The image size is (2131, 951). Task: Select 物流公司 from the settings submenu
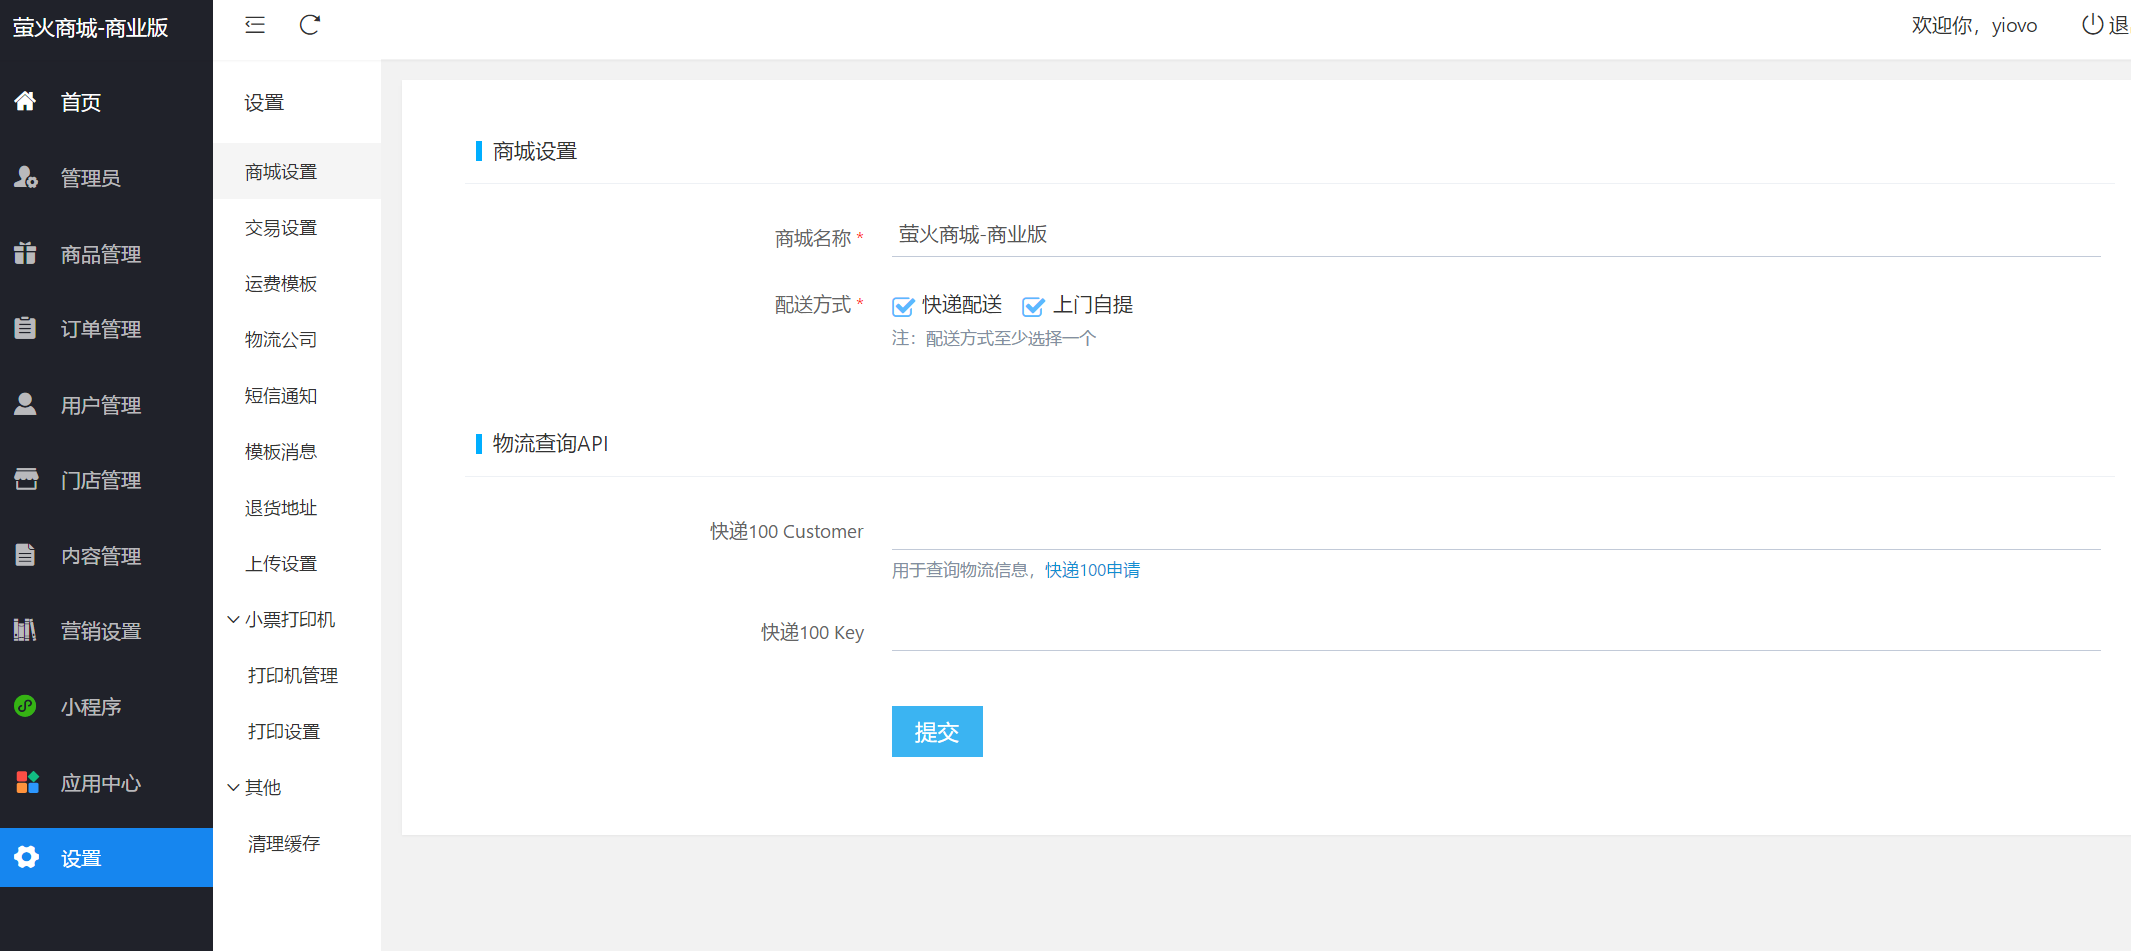pos(281,340)
